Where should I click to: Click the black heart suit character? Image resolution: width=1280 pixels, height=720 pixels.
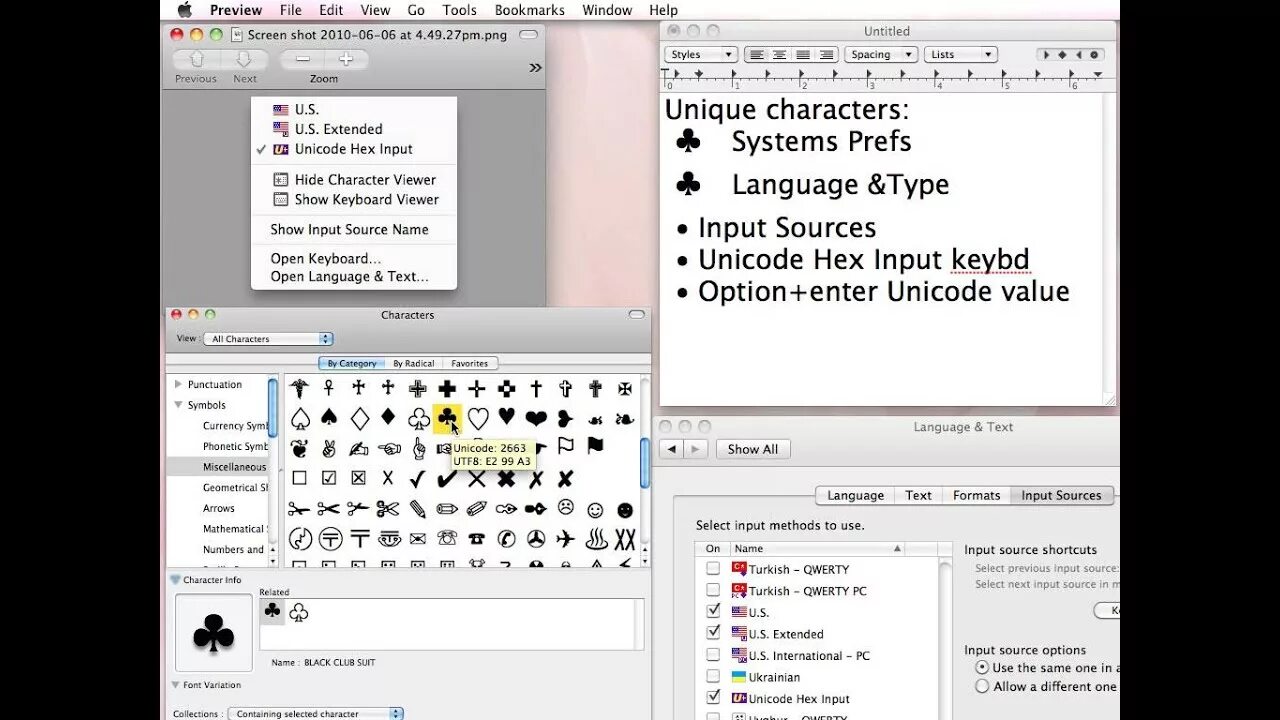tap(505, 416)
